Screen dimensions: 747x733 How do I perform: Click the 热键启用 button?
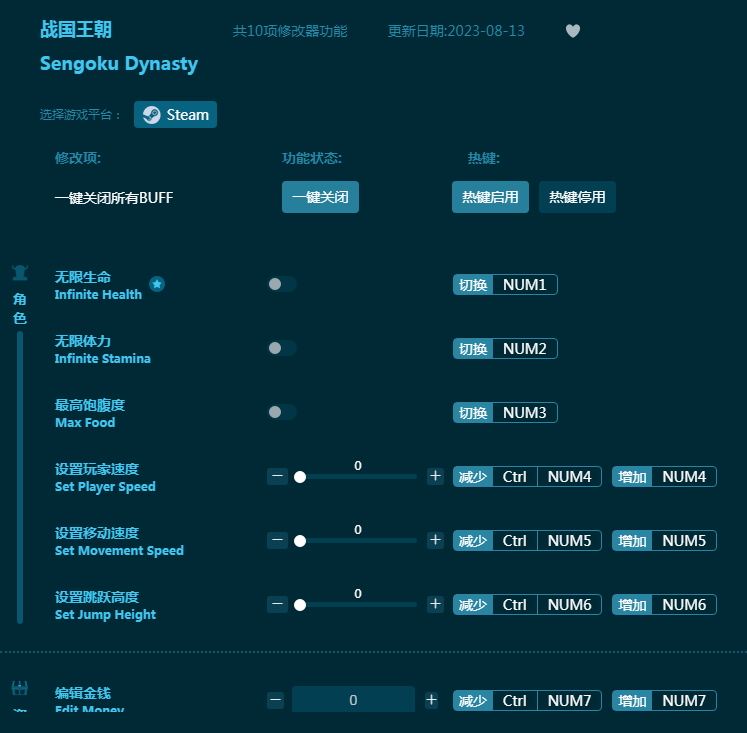click(x=490, y=197)
